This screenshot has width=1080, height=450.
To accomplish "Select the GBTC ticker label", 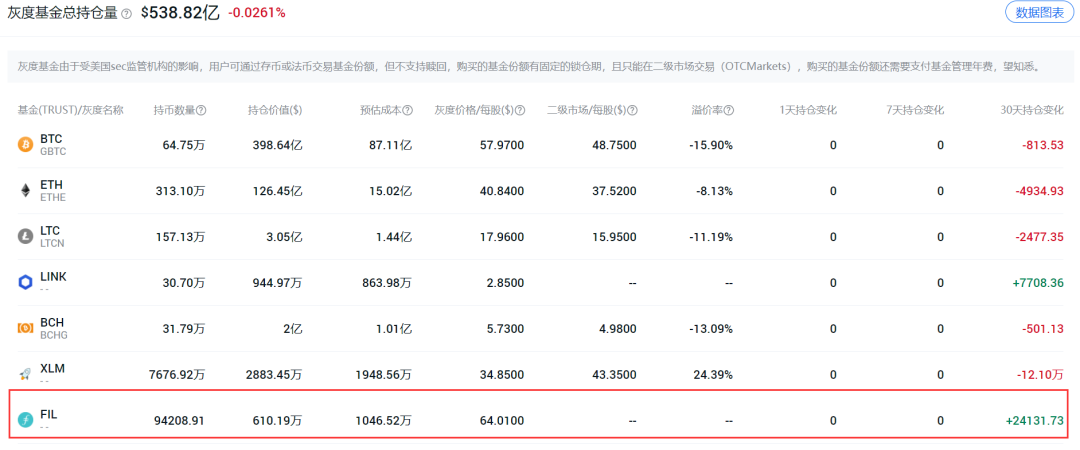I will [x=54, y=152].
